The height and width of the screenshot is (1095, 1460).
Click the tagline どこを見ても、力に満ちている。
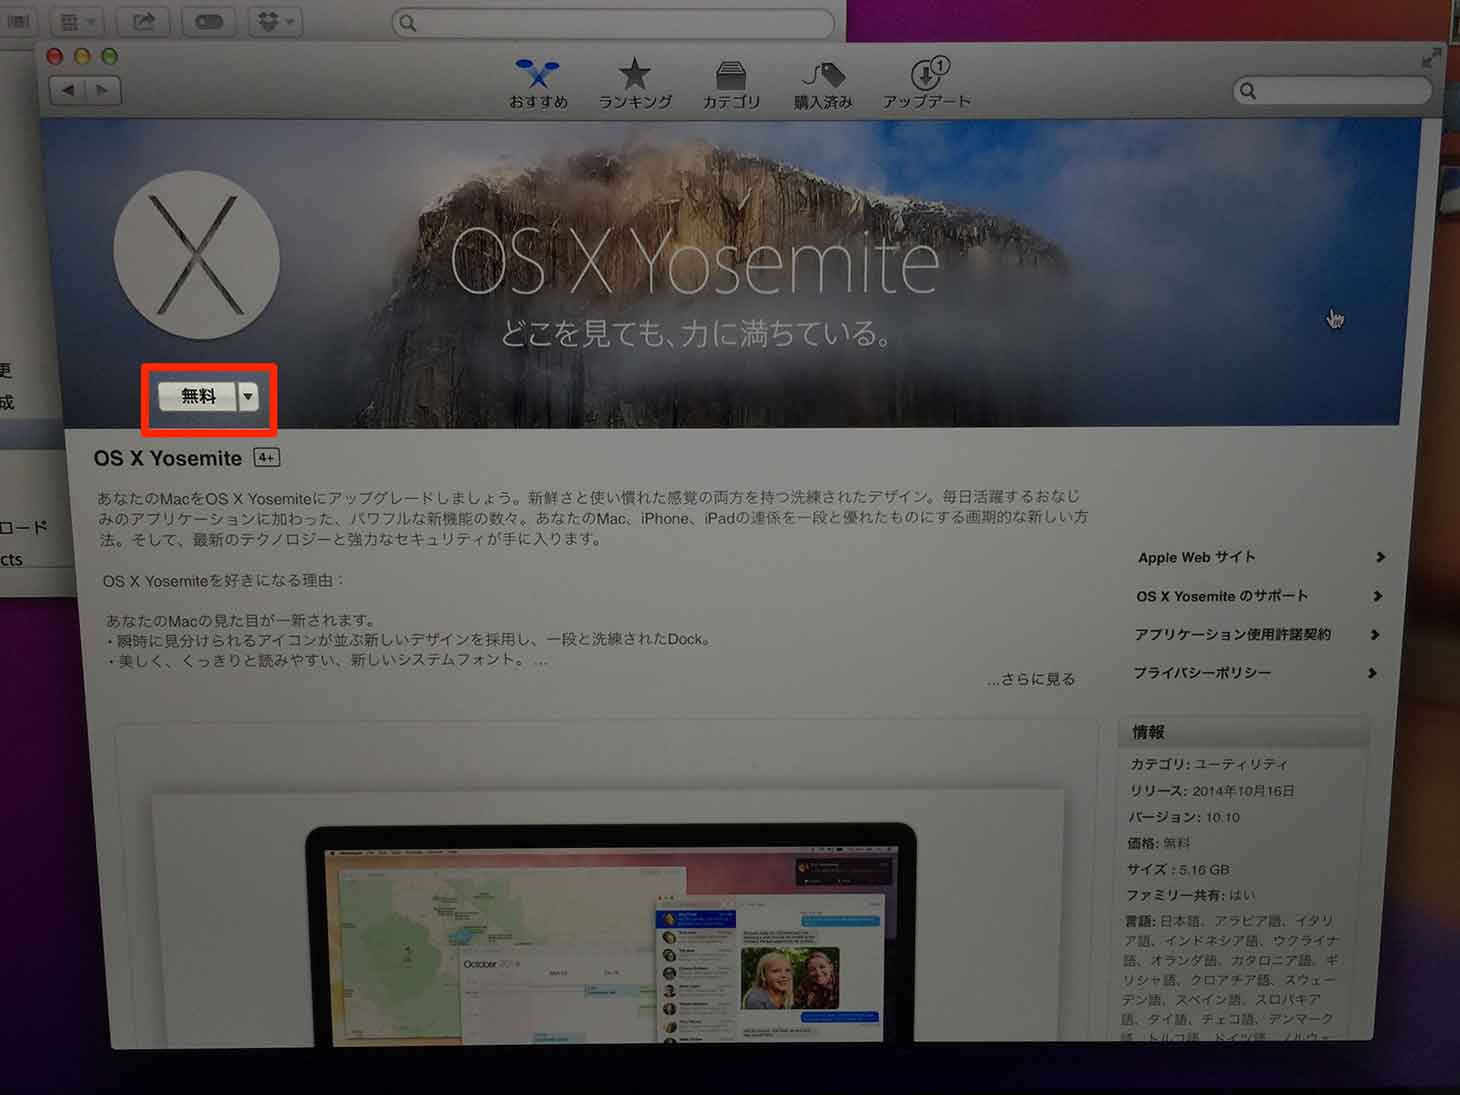(x=696, y=333)
